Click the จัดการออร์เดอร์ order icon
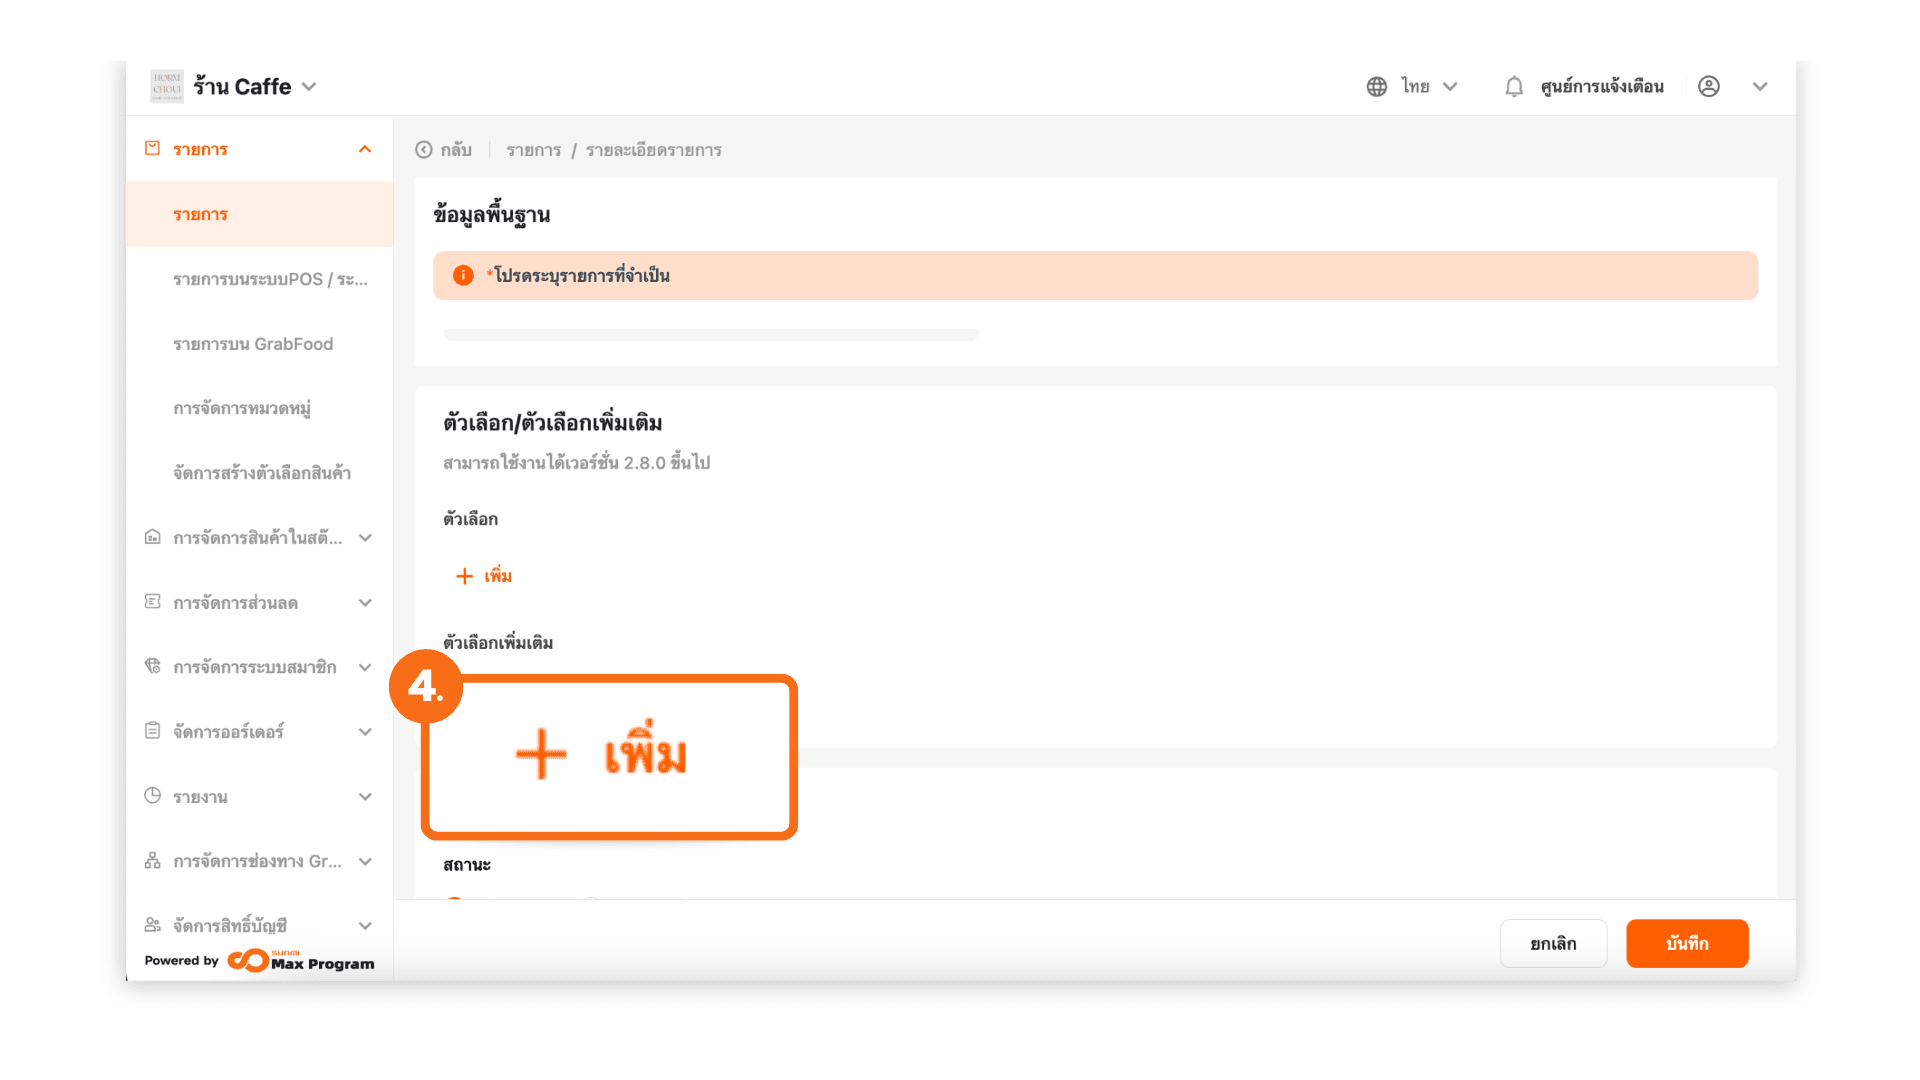1920x1080 pixels. coord(152,731)
